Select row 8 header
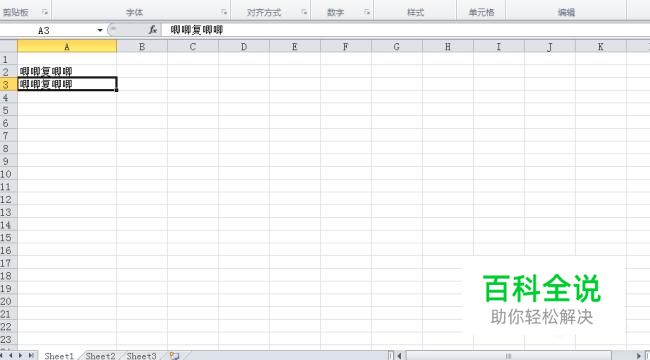Screen dimensions: 650x360 click(8, 148)
